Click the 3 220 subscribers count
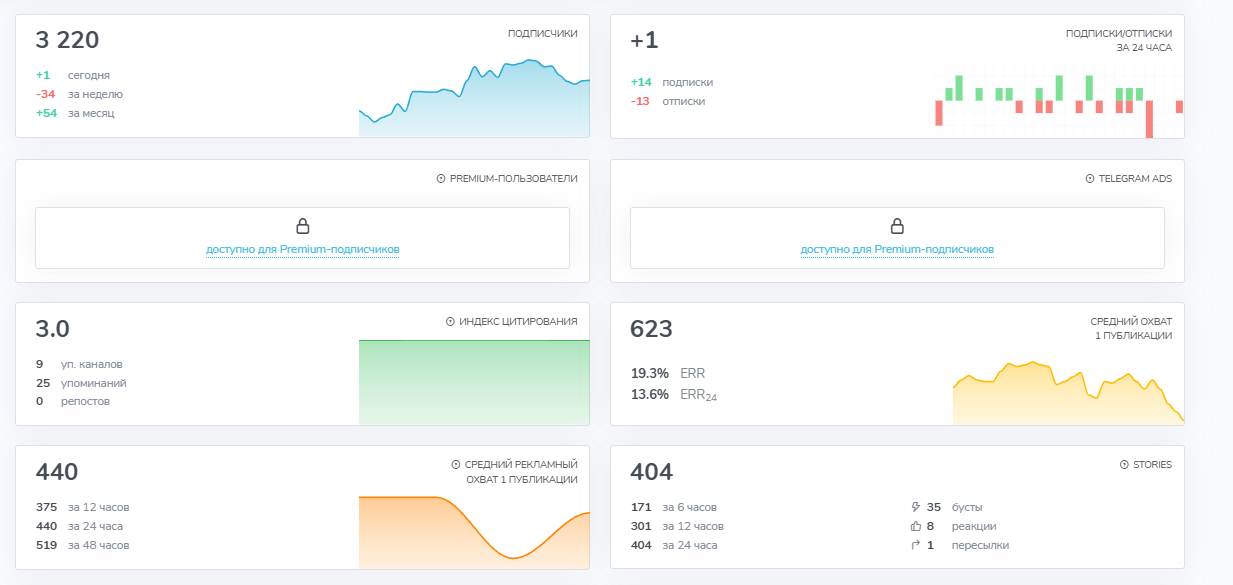 point(67,40)
